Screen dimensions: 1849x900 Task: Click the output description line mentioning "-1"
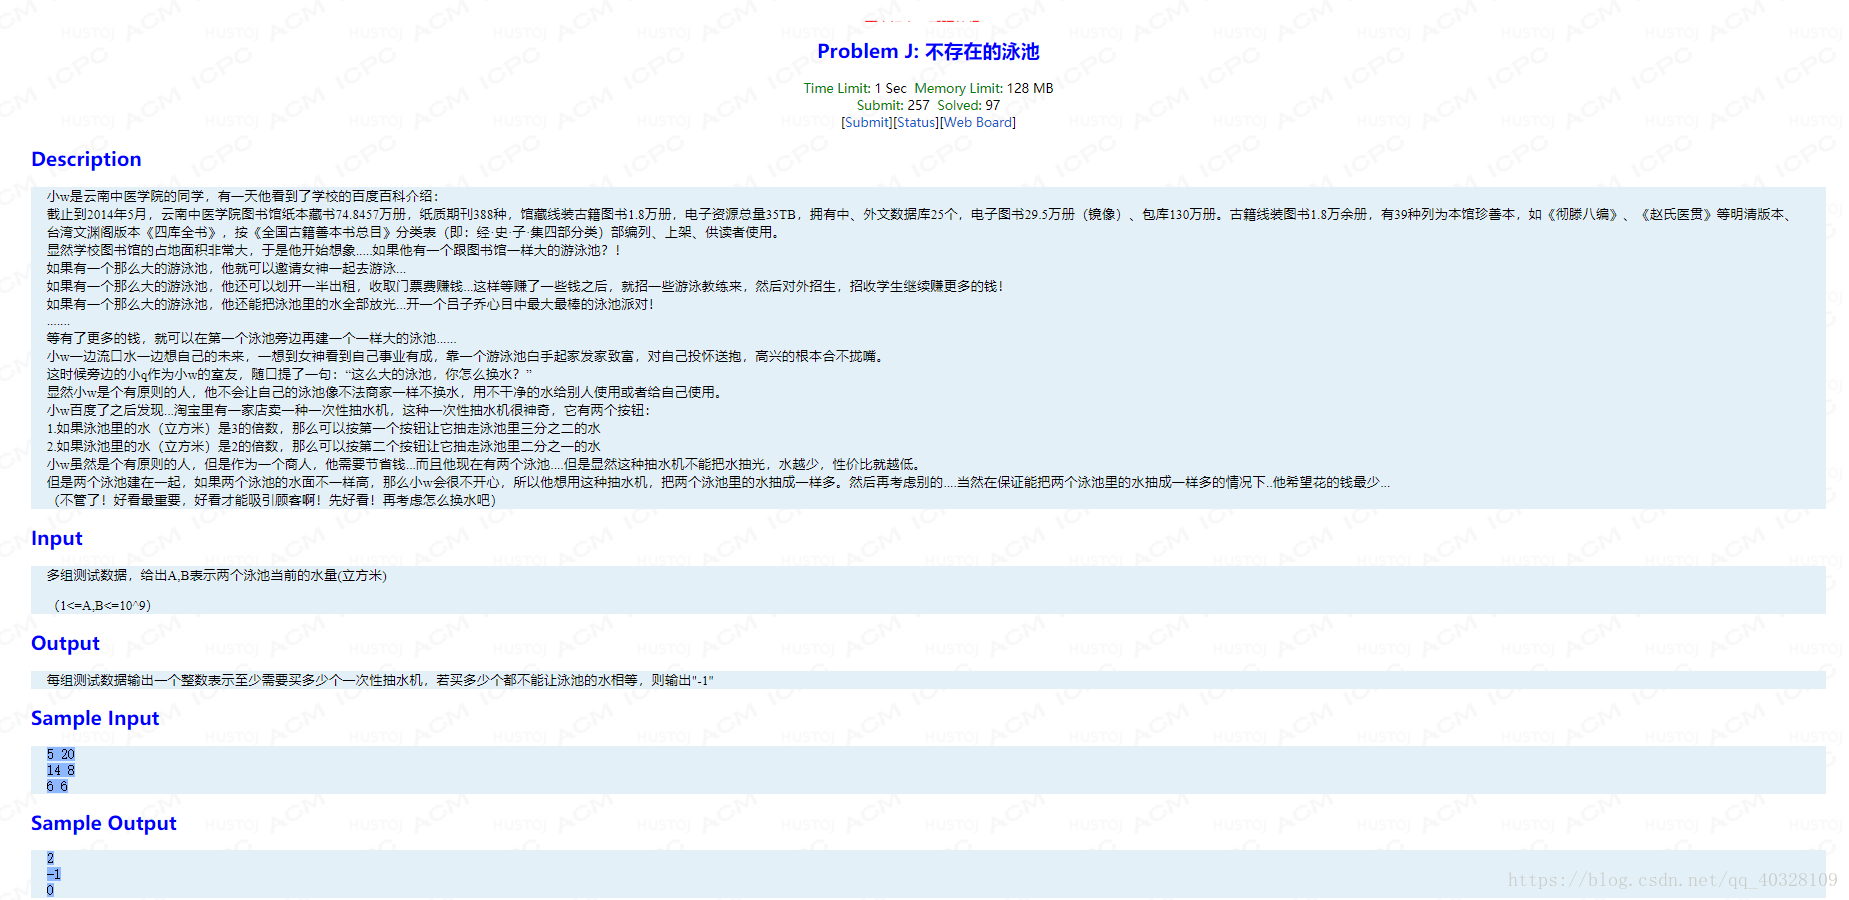point(380,680)
